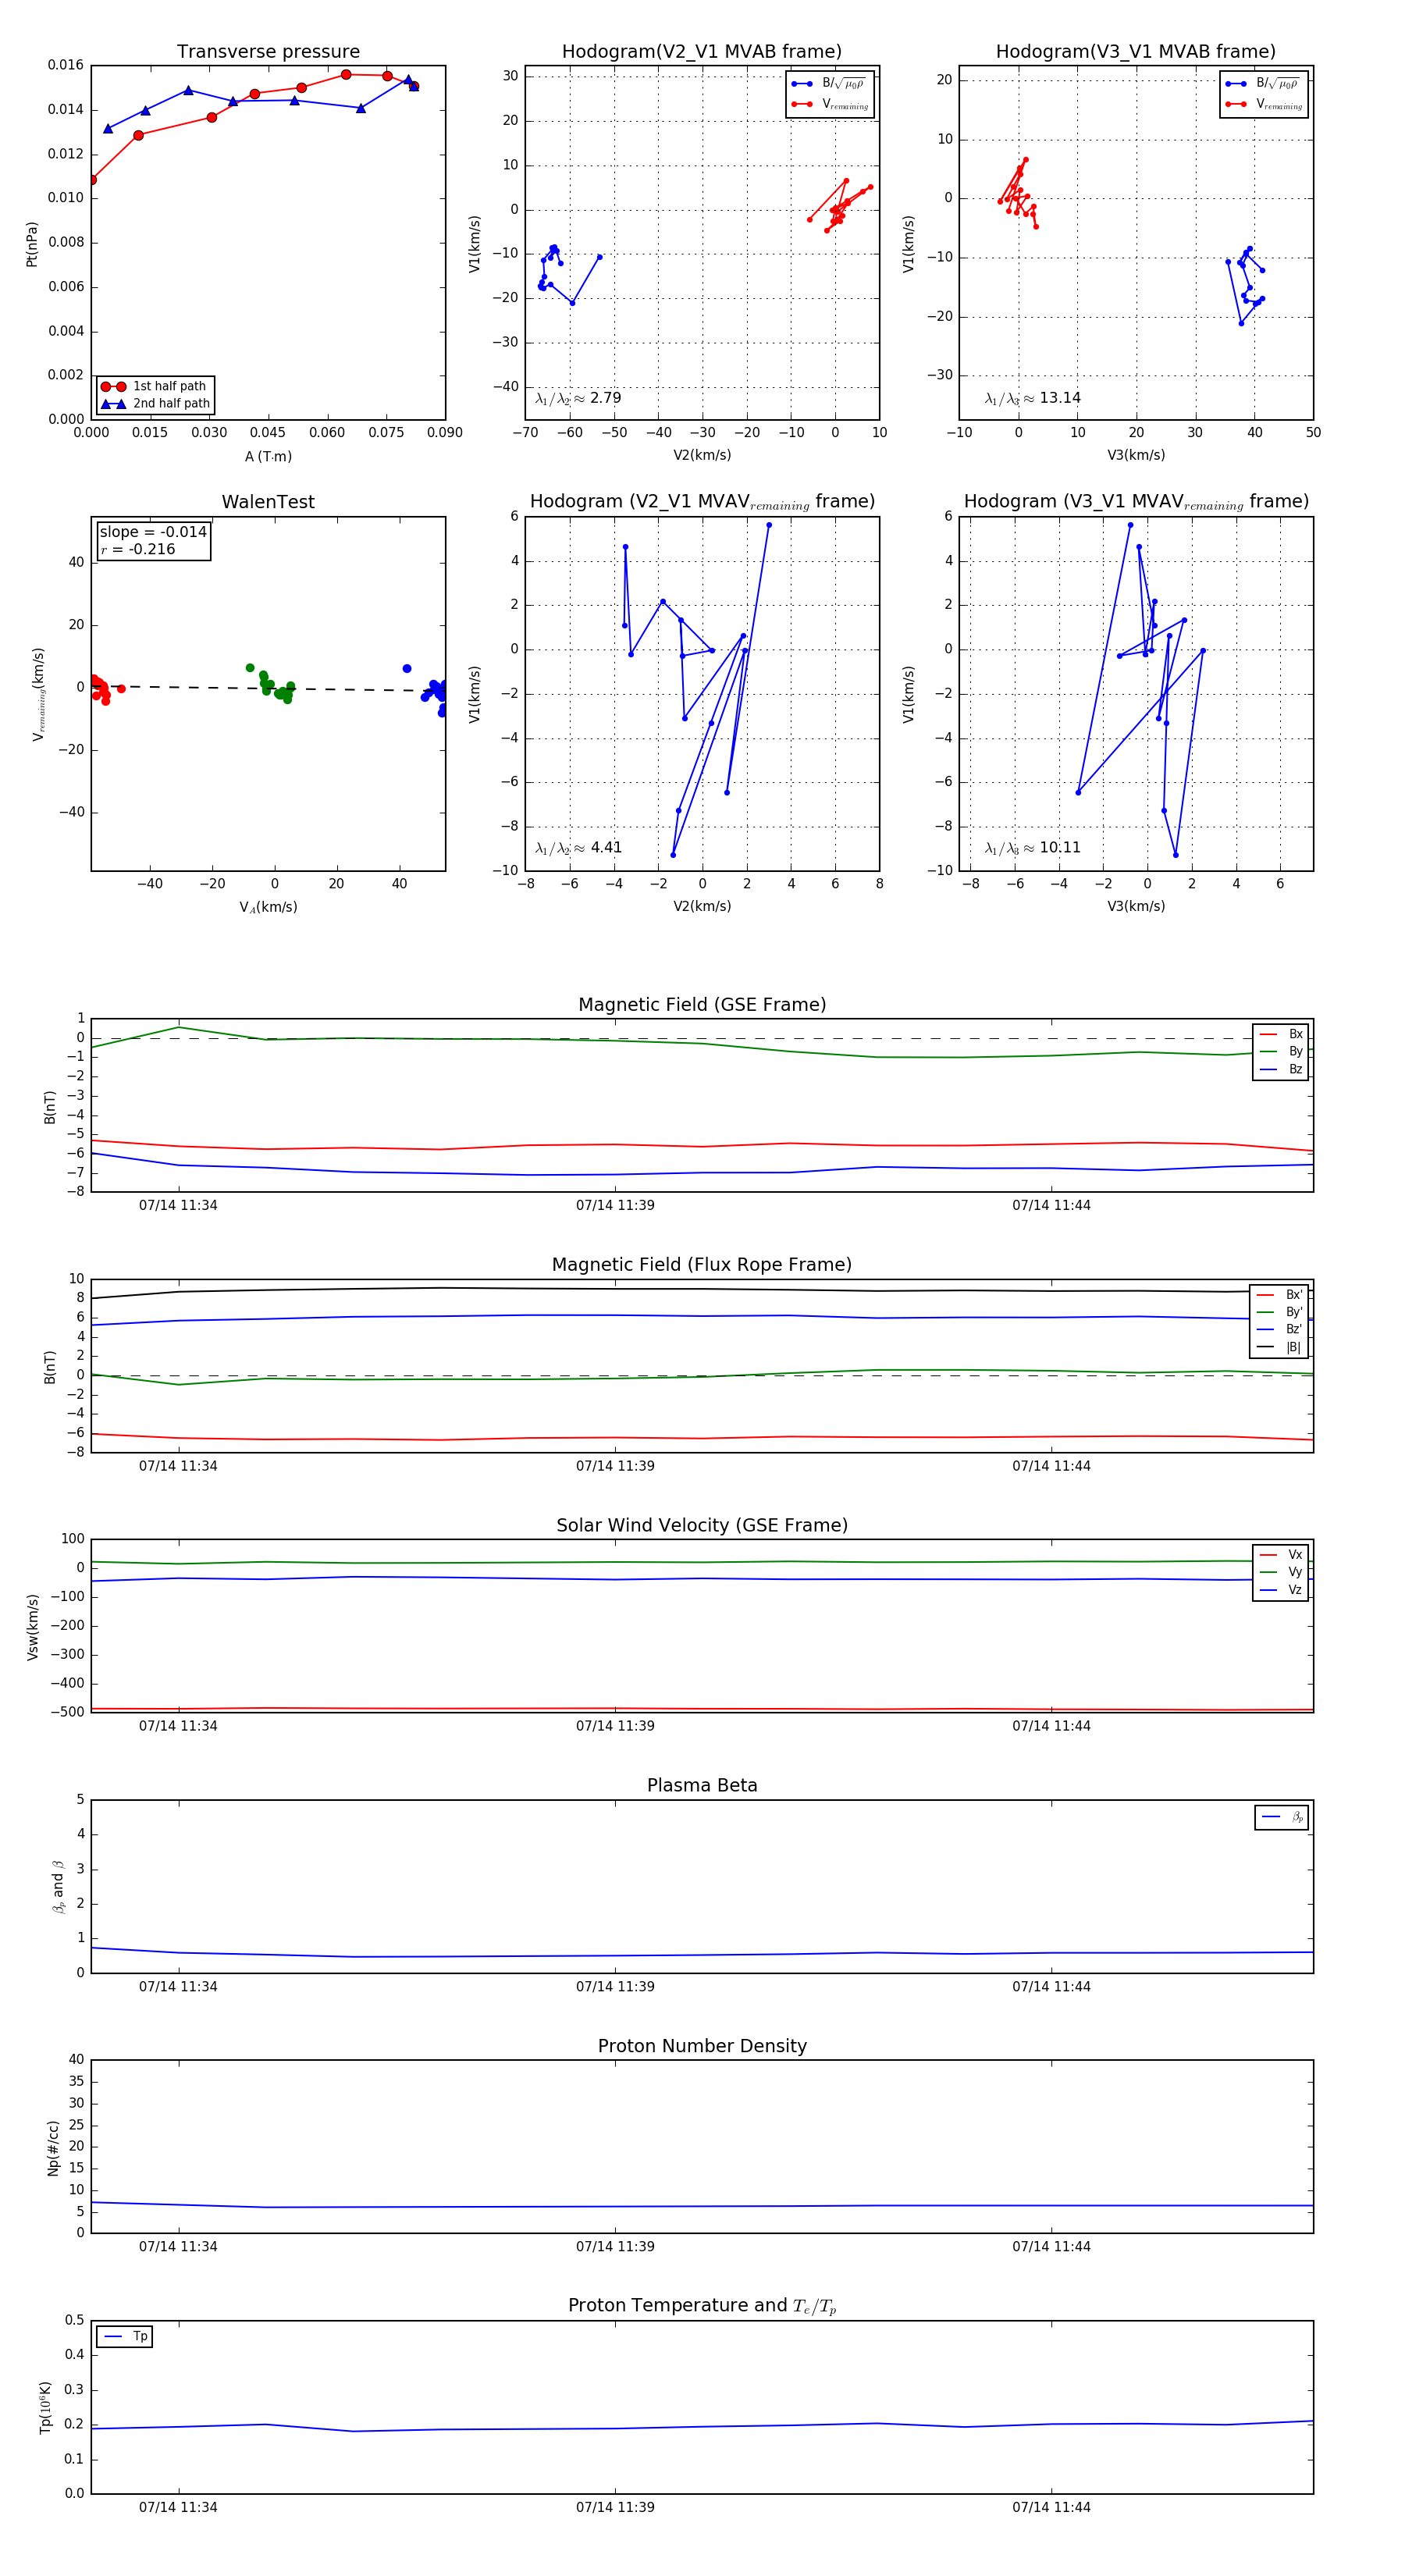Click the "Vsw(km/s)" y-axis label
Image resolution: width=1405 pixels, height=2576 pixels.
click(x=32, y=1627)
